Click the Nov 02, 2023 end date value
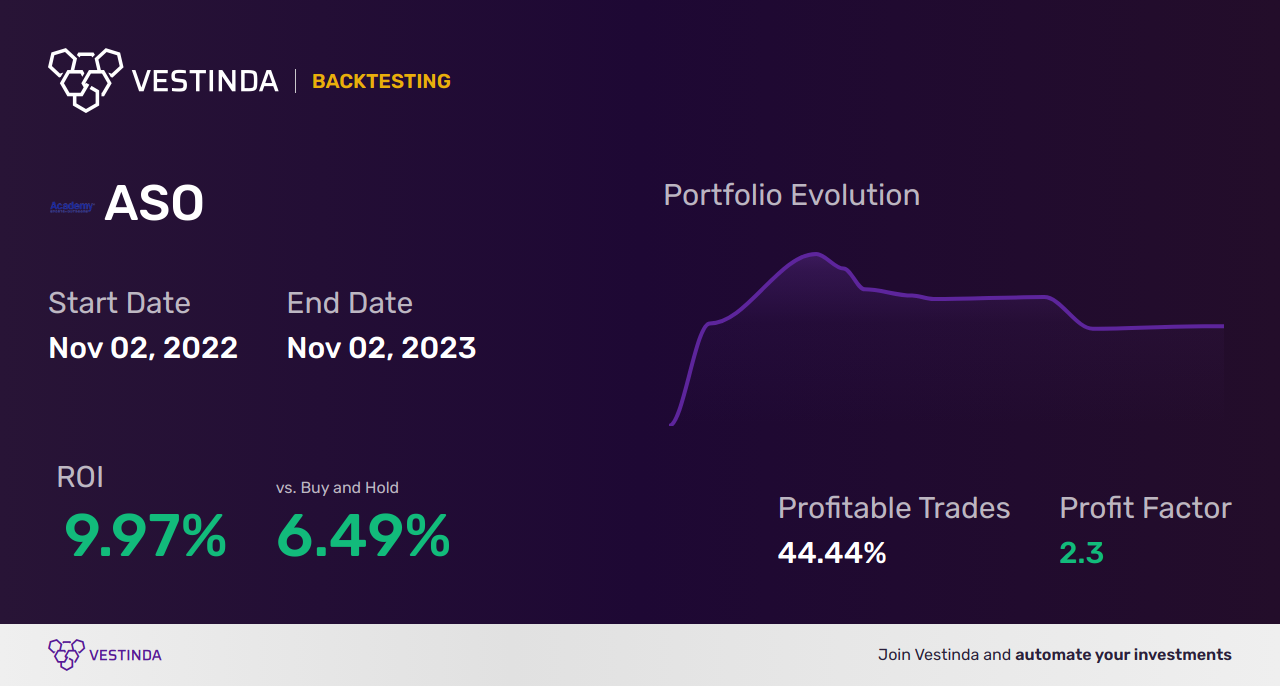1280x686 pixels. coord(381,348)
